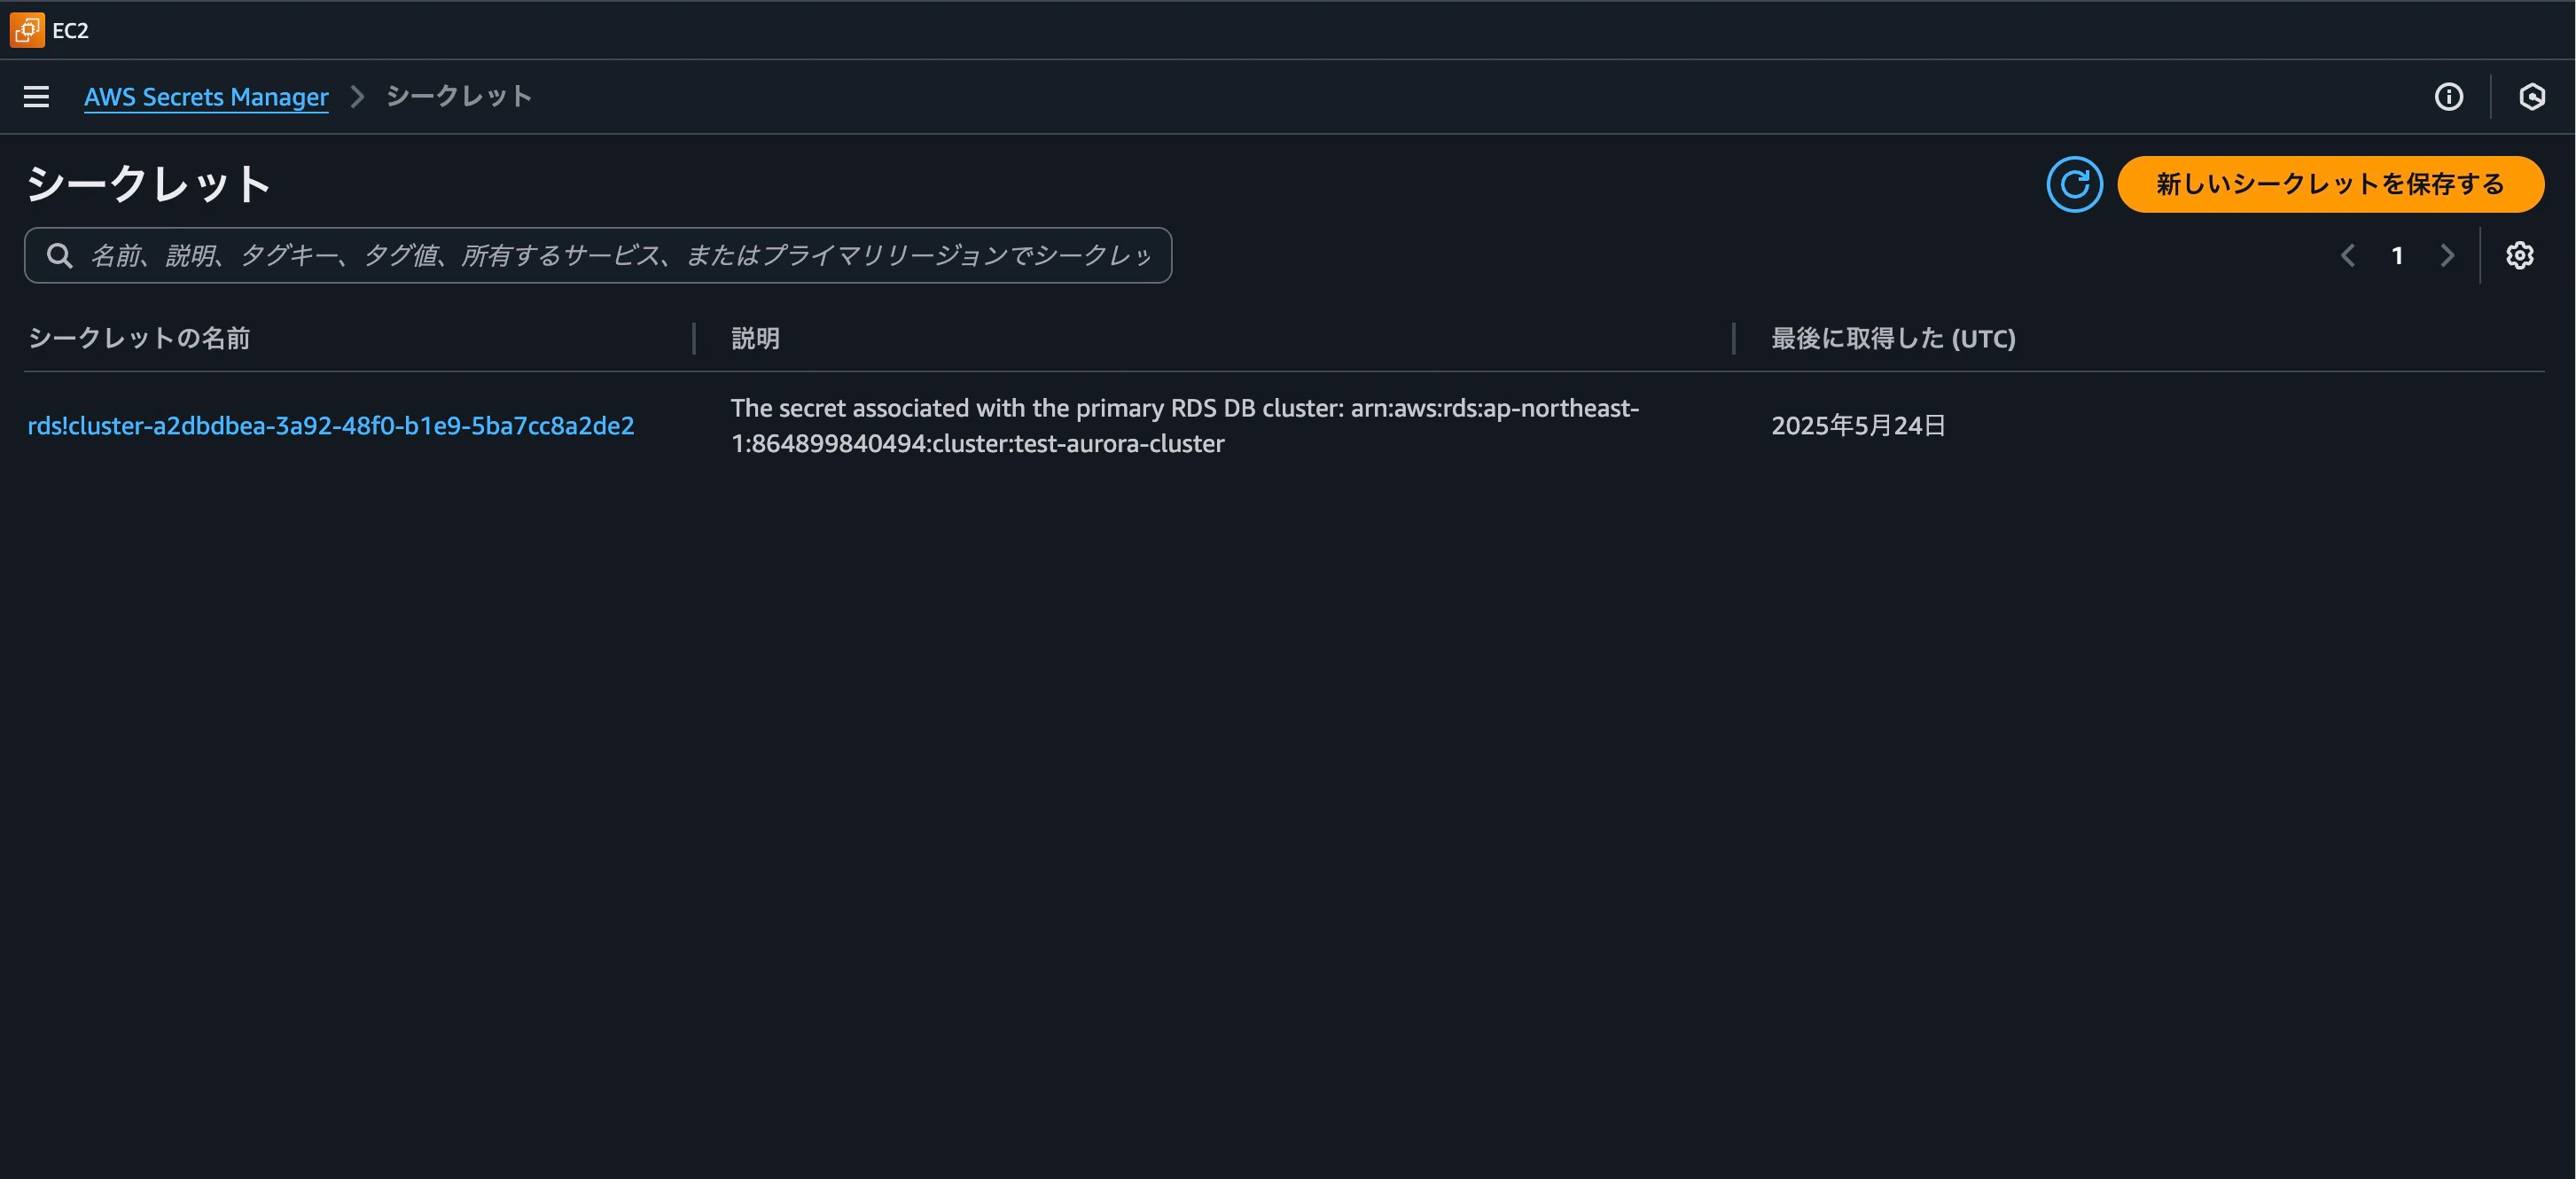Image resolution: width=2576 pixels, height=1179 pixels.
Task: Sort by the シークレットの名前 column header
Action: tap(140, 338)
